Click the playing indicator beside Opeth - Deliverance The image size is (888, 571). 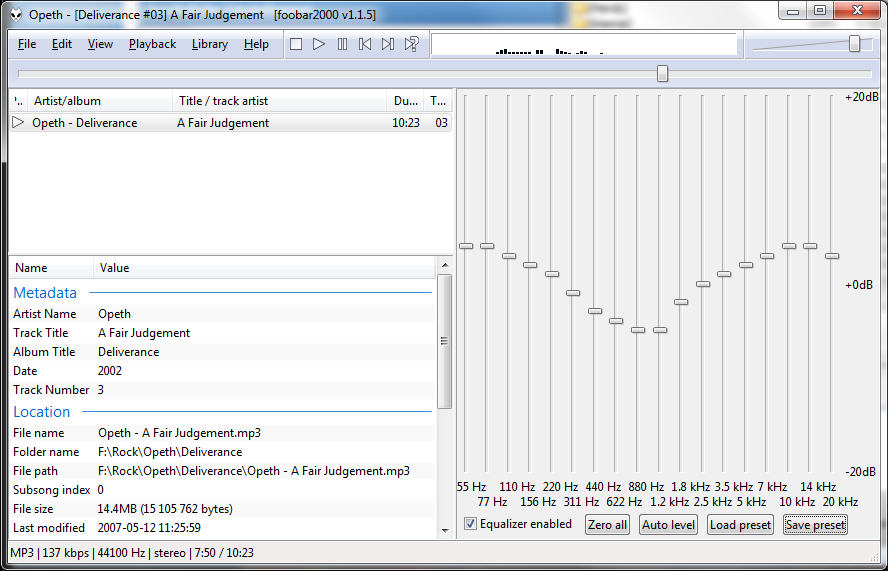(x=18, y=122)
